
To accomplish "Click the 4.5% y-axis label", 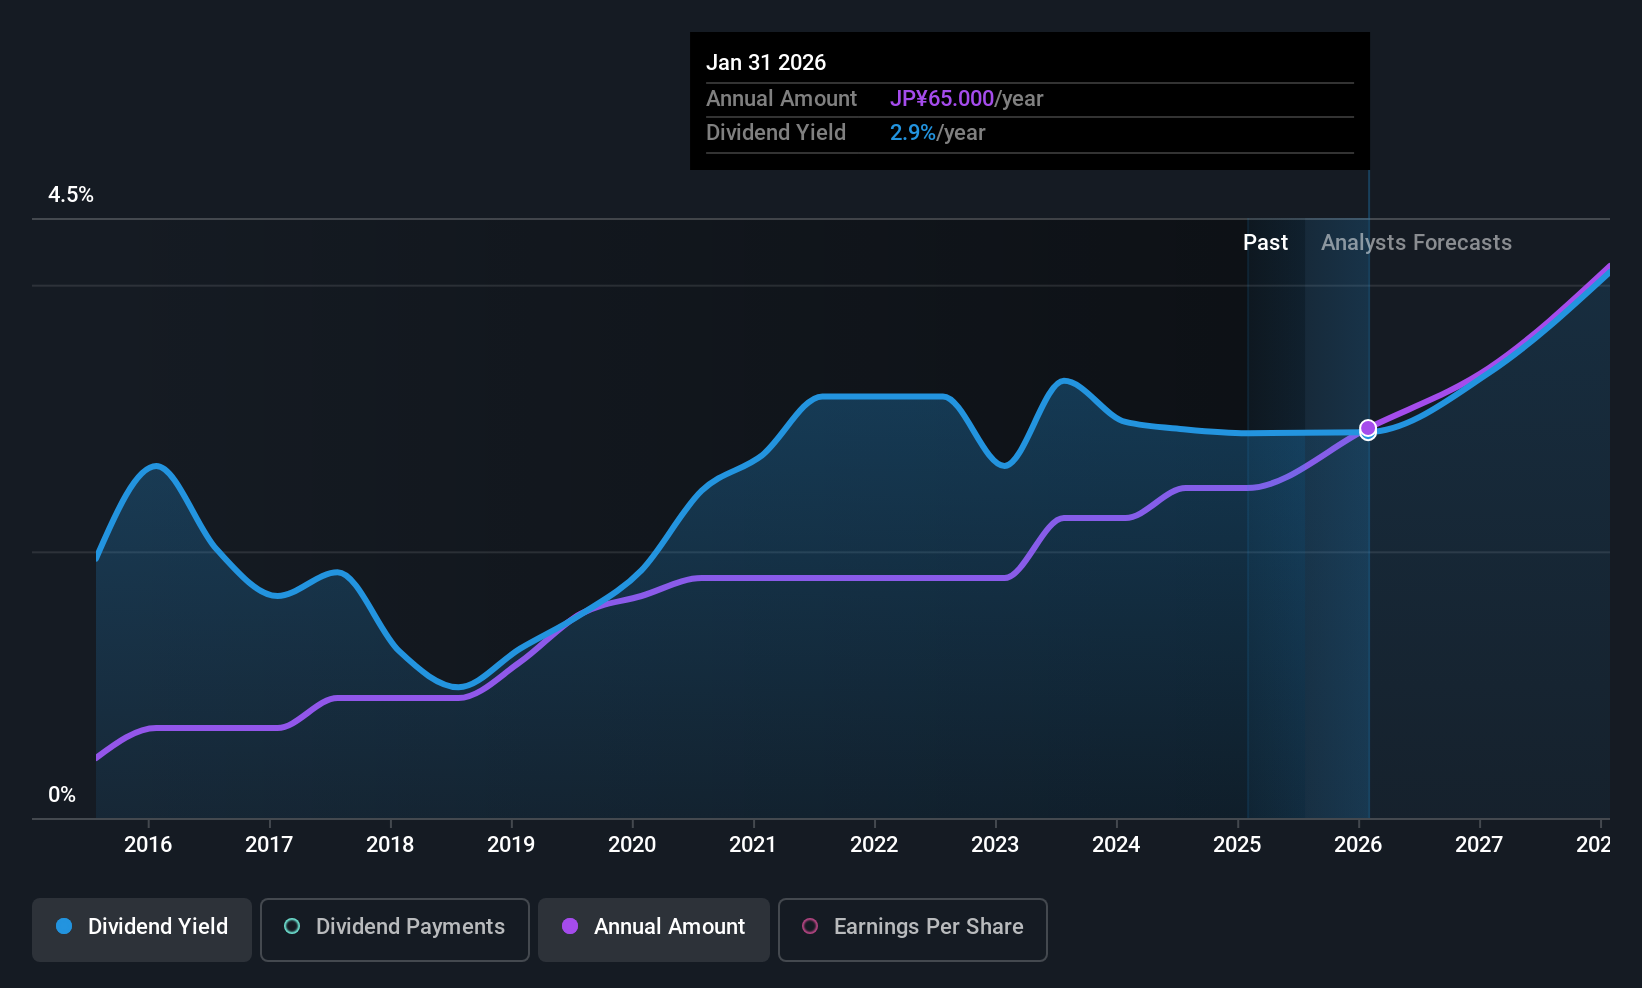I will click(71, 195).
